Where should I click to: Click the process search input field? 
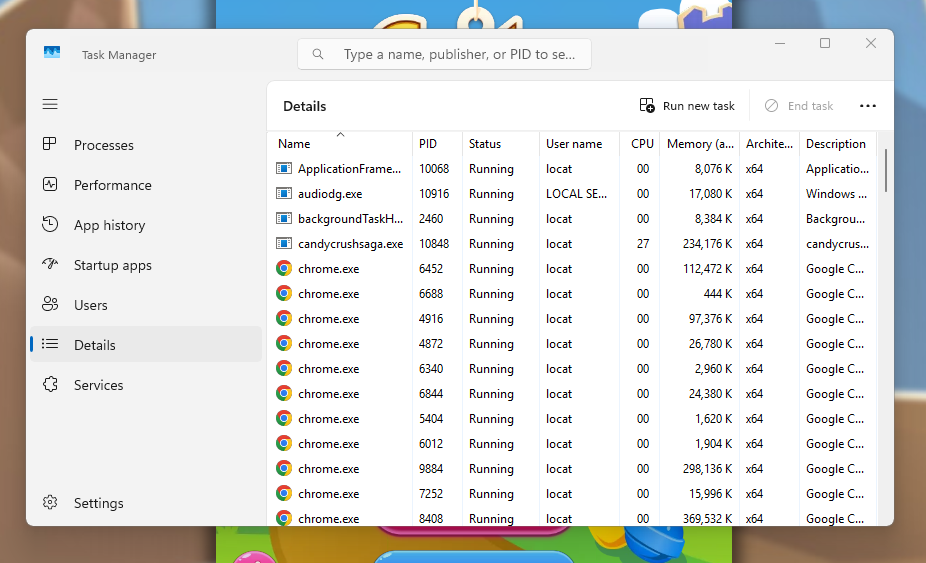444,54
